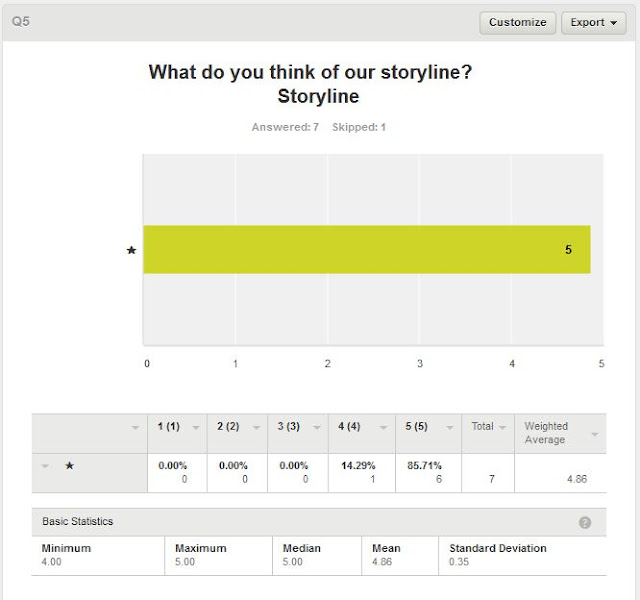Open the dropdown arrow on column 1 (1)
640x600 pixels.
(x=196, y=427)
